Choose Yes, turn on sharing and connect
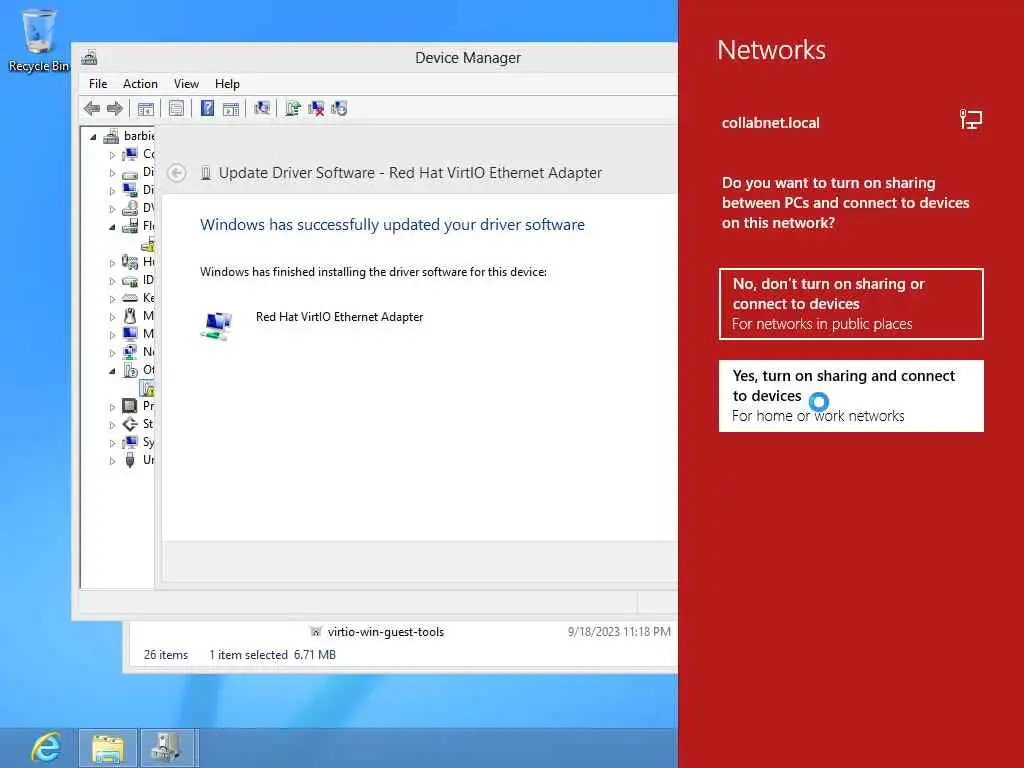 coord(851,396)
